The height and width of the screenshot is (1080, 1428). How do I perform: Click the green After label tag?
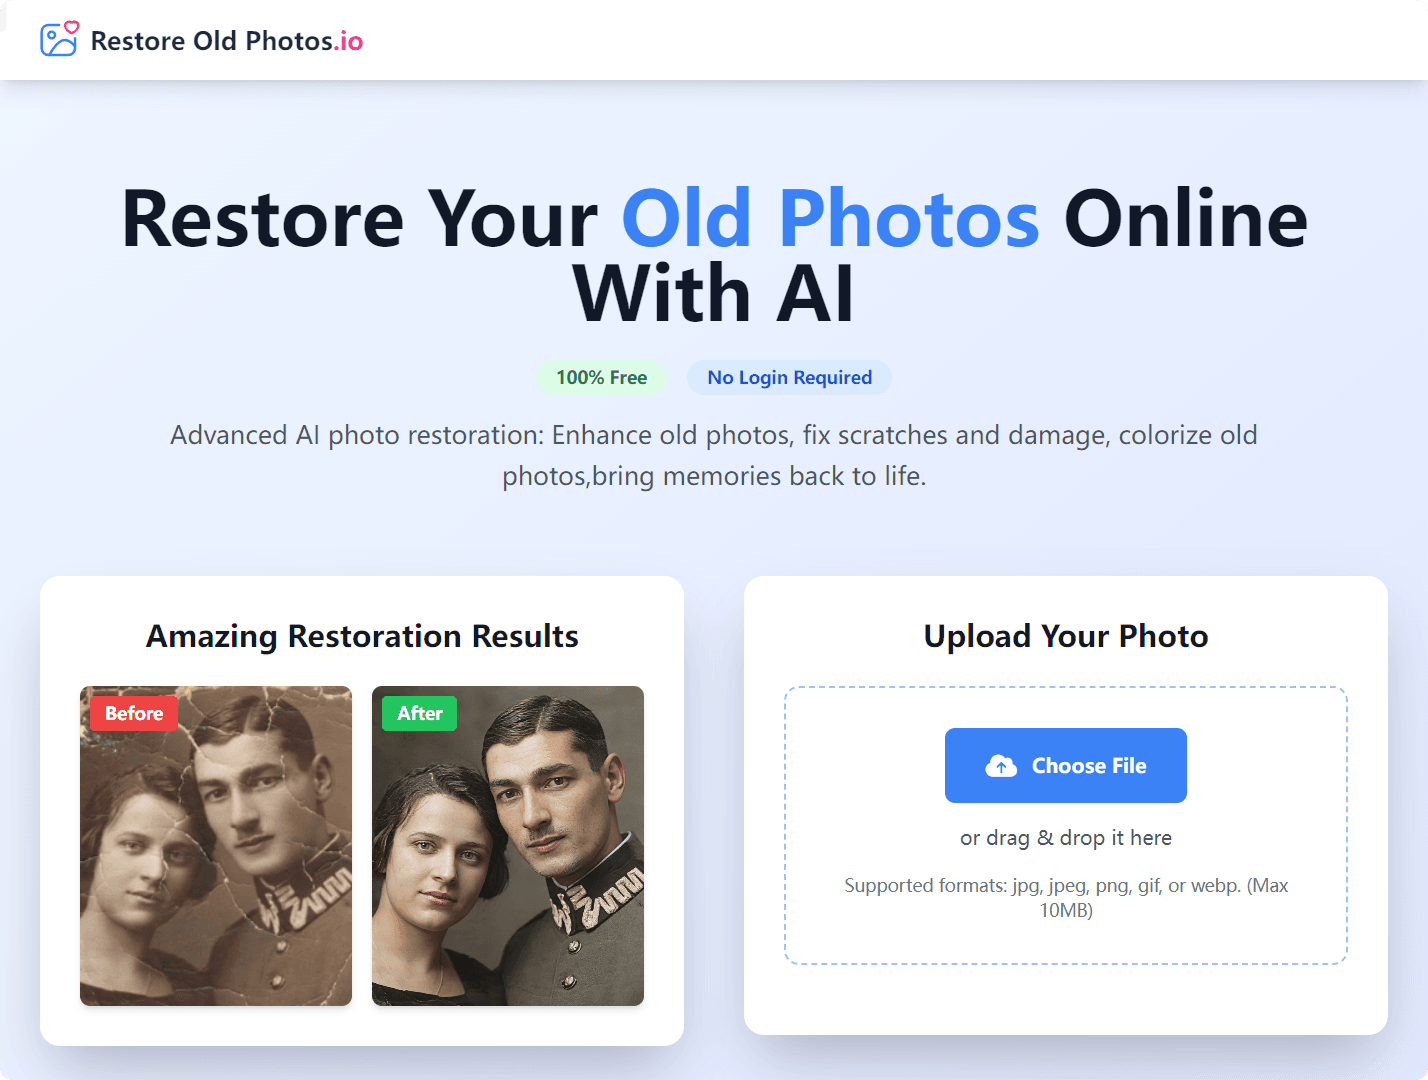pos(420,713)
